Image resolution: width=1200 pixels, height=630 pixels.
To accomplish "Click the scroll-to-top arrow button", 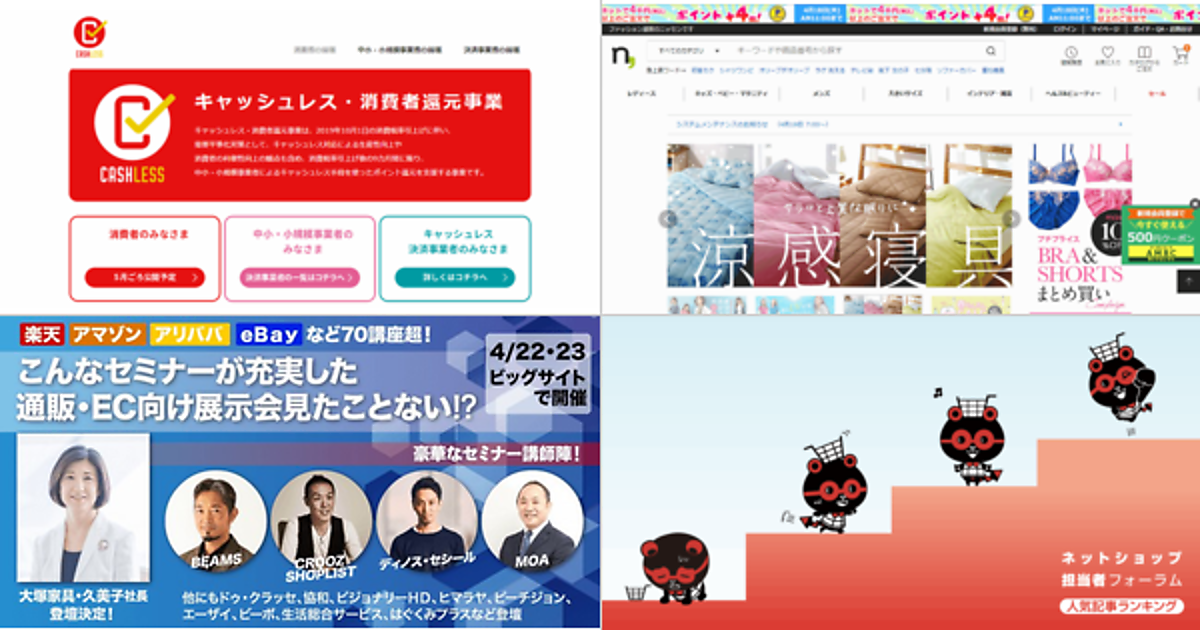I will (1187, 281).
